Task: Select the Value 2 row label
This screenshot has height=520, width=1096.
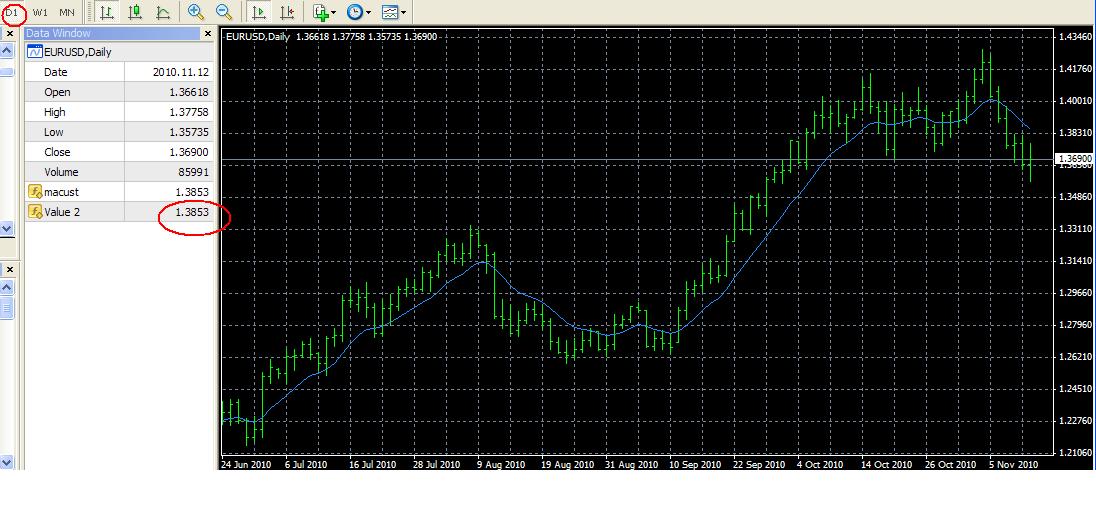Action: (62, 212)
